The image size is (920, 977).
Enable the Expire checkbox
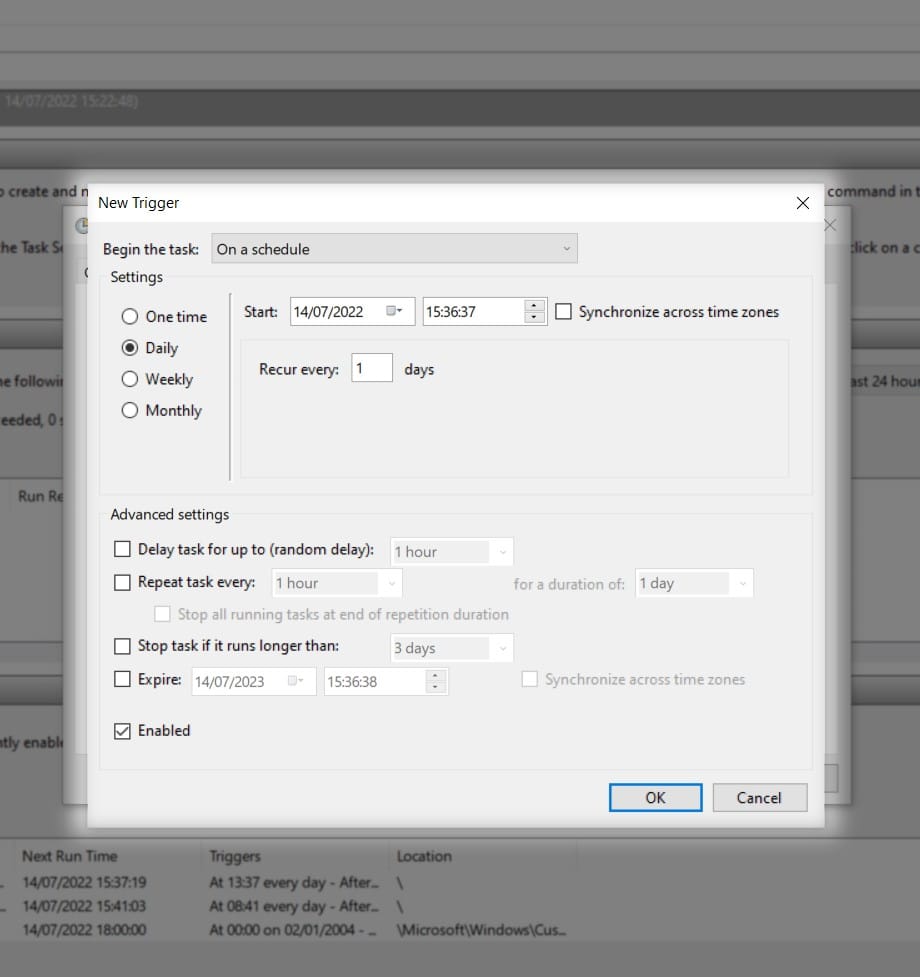pyautogui.click(x=122, y=679)
